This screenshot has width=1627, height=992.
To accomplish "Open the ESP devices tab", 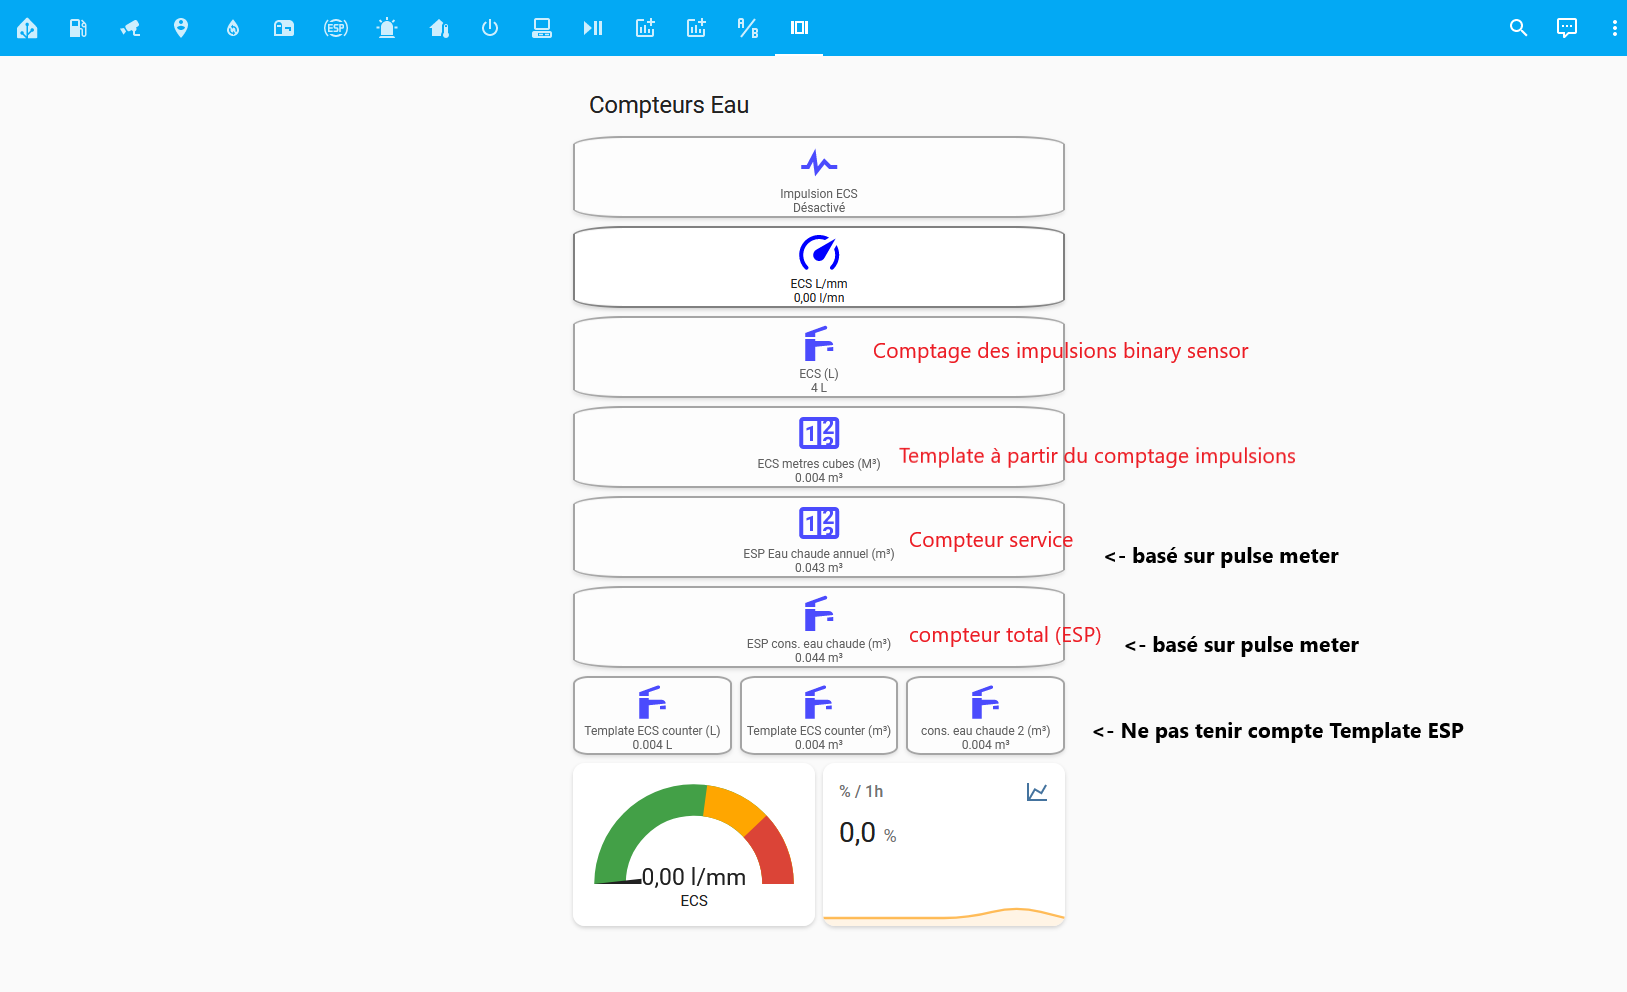I will 336,28.
